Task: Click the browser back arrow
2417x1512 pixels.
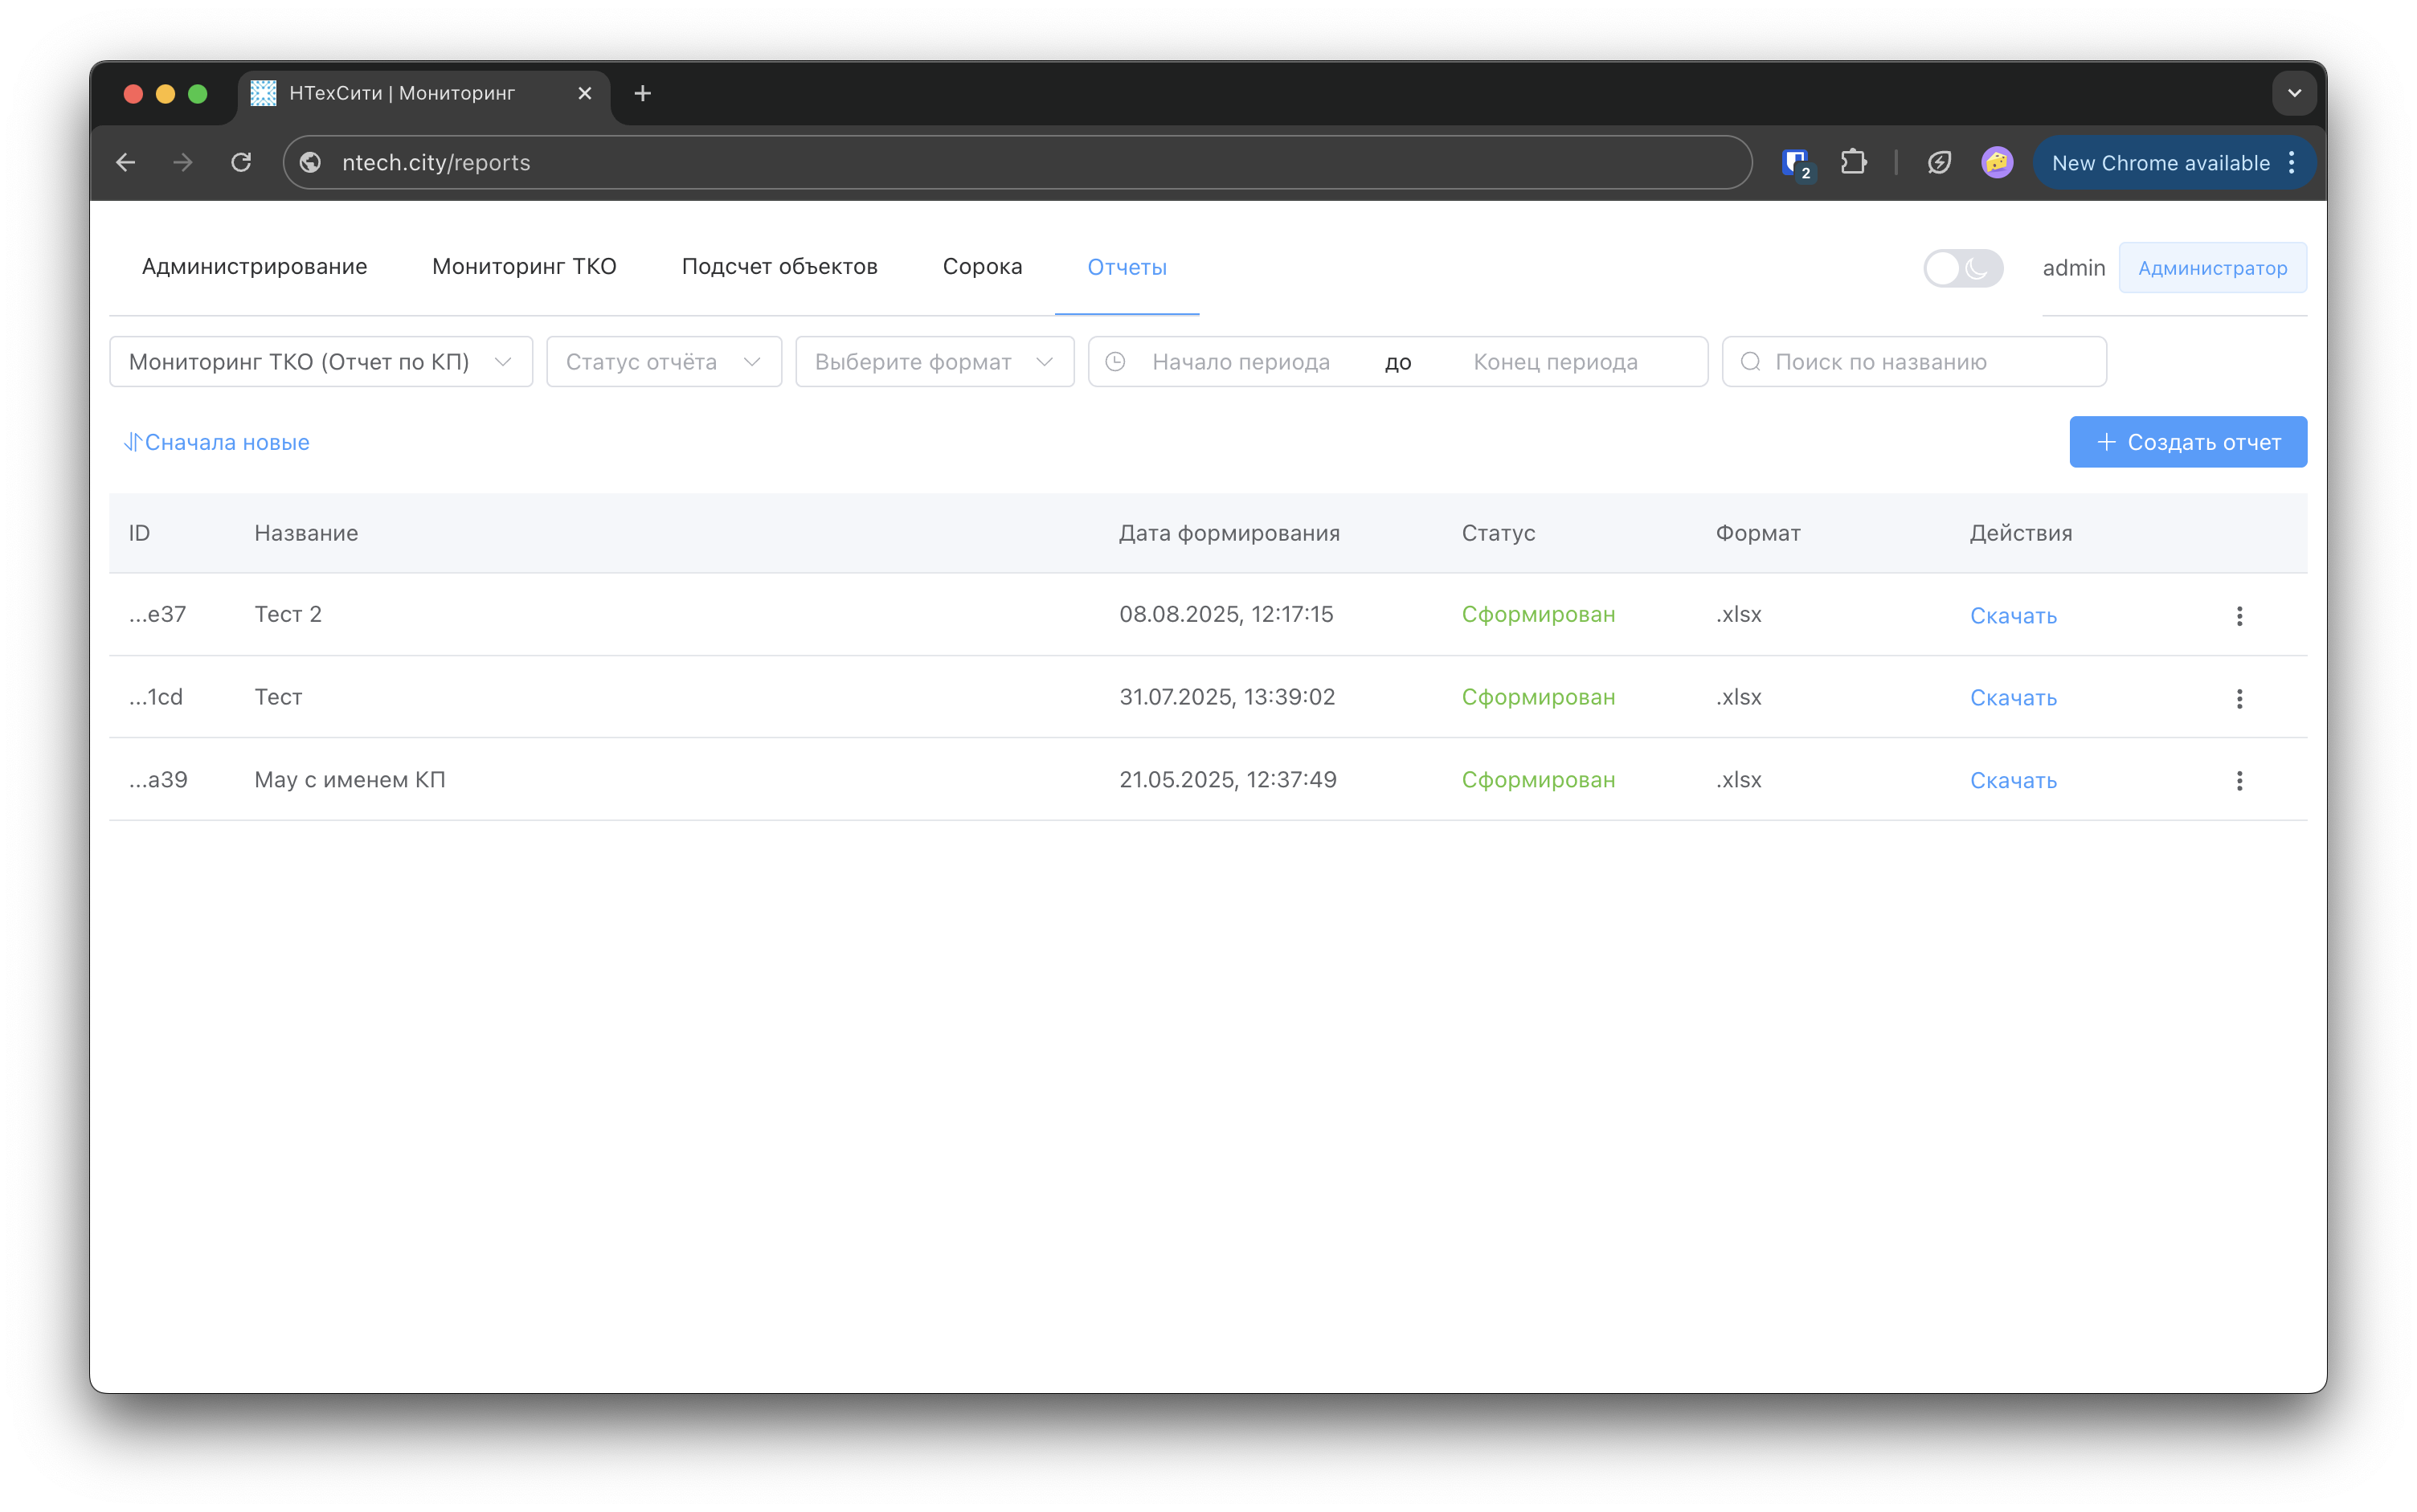Action: [x=126, y=162]
